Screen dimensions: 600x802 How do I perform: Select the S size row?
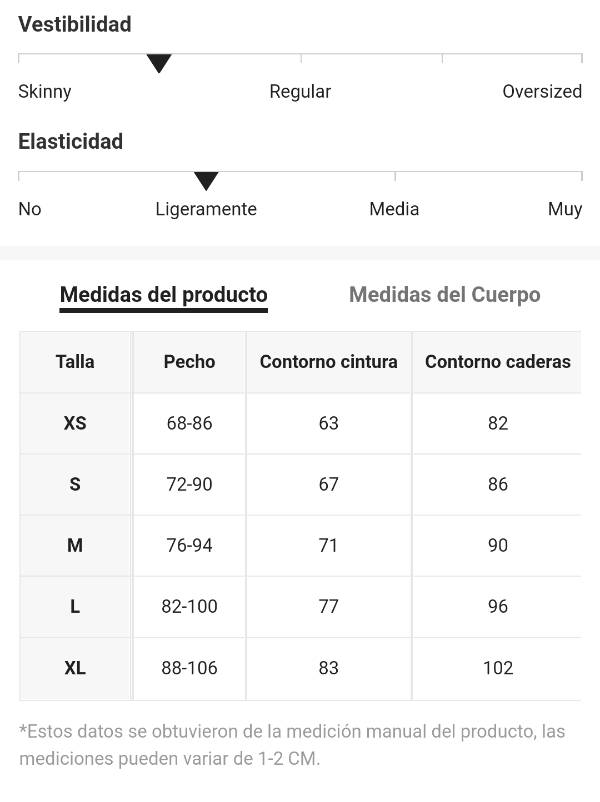click(300, 484)
